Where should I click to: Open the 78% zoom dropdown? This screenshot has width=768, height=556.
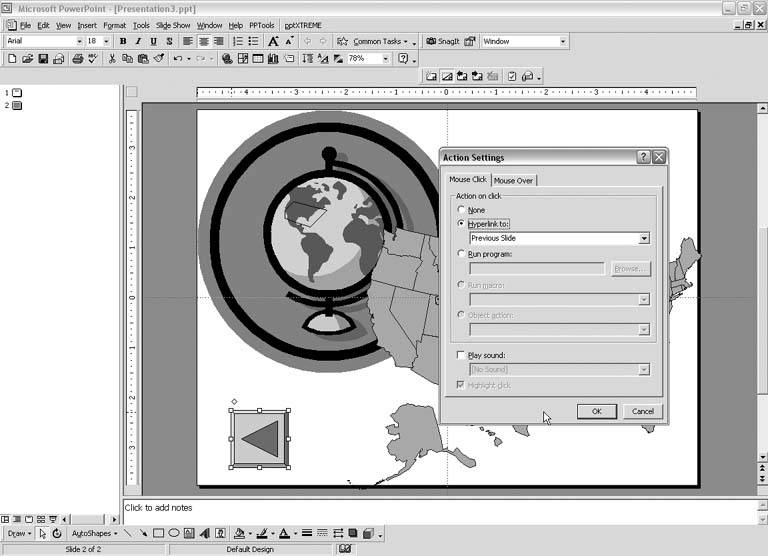(x=385, y=60)
